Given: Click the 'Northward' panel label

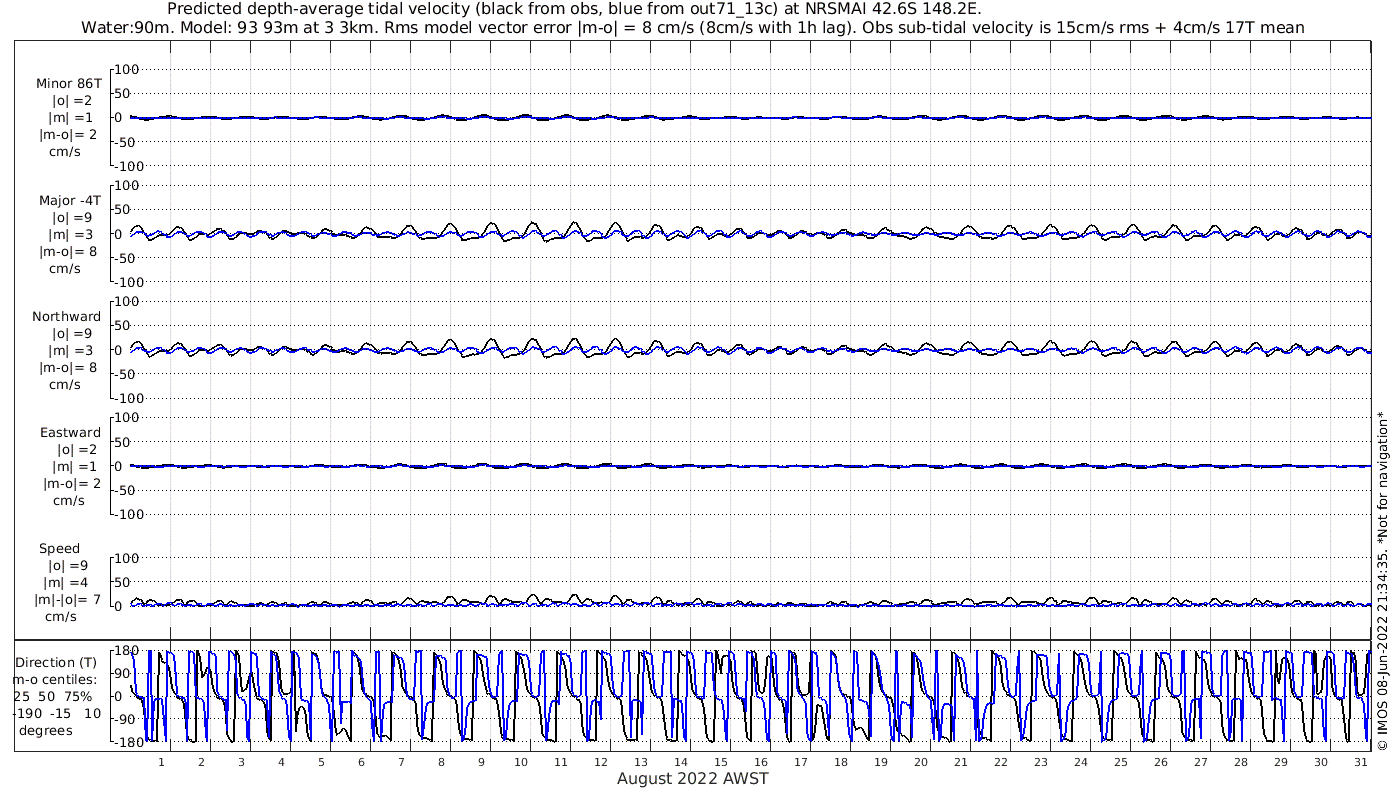Looking at the screenshot, I should pyautogui.click(x=67, y=316).
